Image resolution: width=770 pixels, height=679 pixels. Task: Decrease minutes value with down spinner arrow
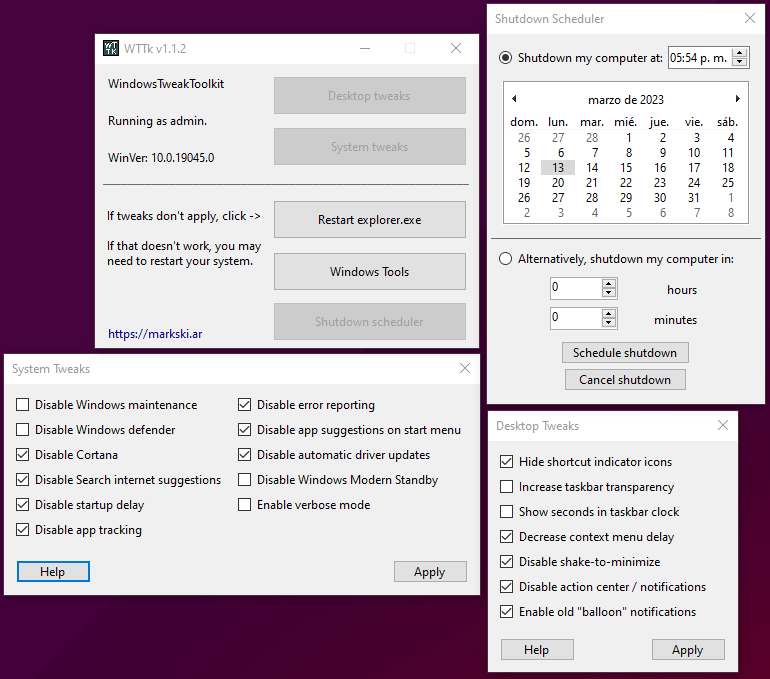click(609, 324)
